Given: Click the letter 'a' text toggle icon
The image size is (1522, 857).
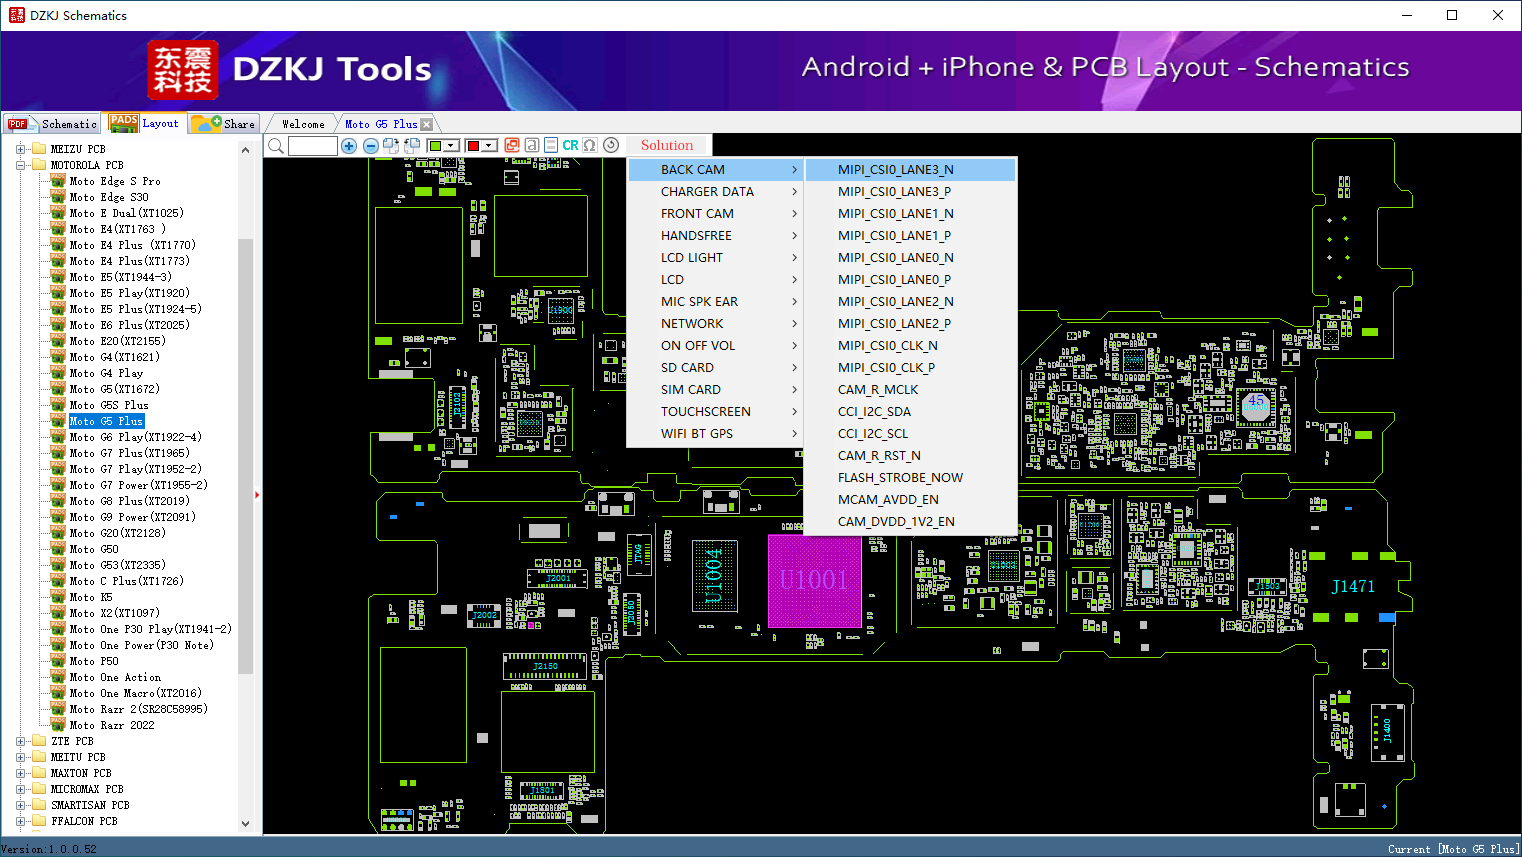Looking at the screenshot, I should tap(532, 146).
